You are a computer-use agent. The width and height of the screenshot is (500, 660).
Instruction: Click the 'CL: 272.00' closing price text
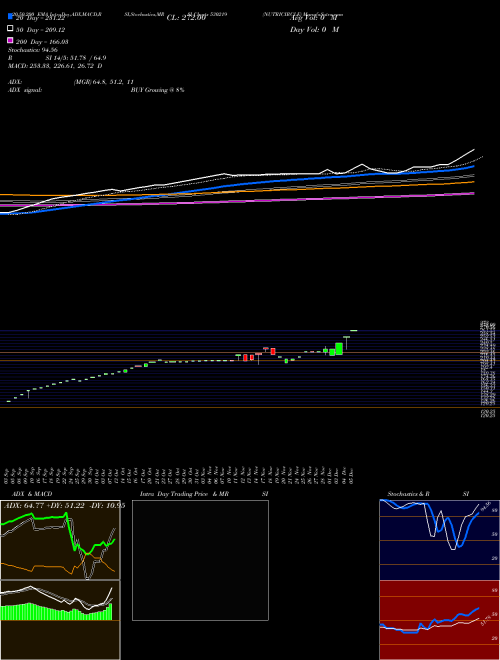click(x=186, y=18)
